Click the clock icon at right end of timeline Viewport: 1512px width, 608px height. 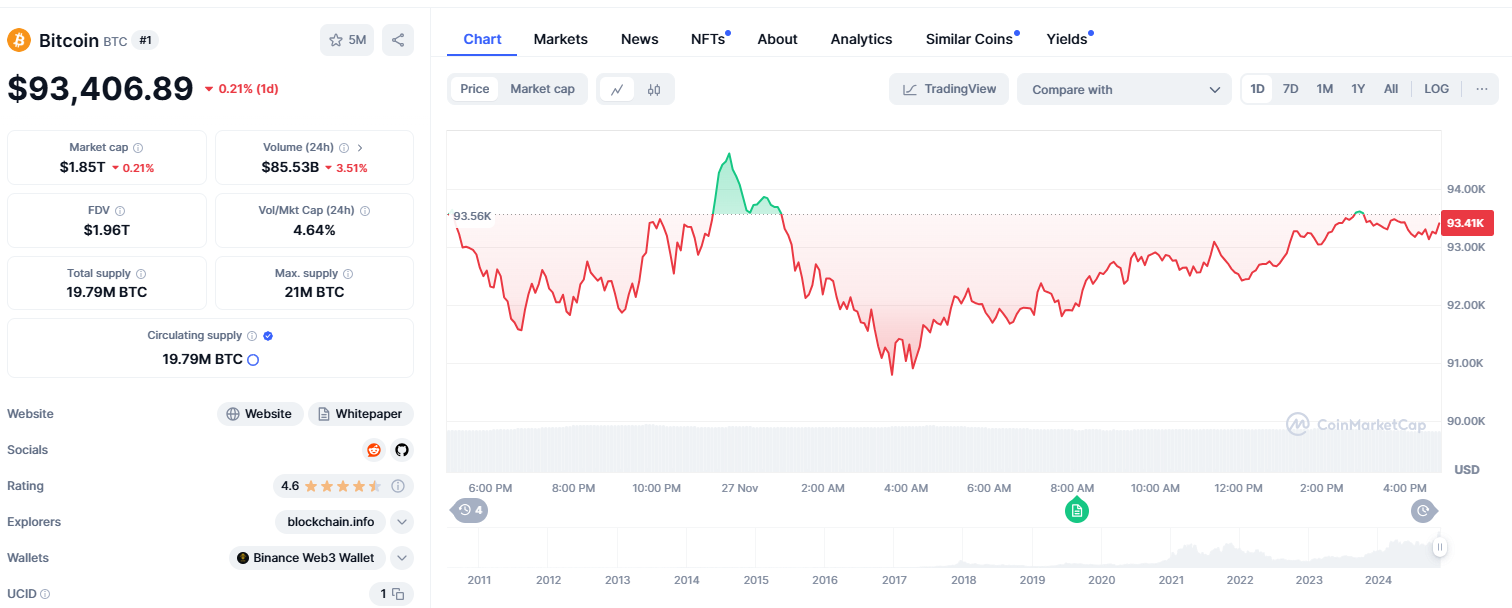pyautogui.click(x=1423, y=511)
